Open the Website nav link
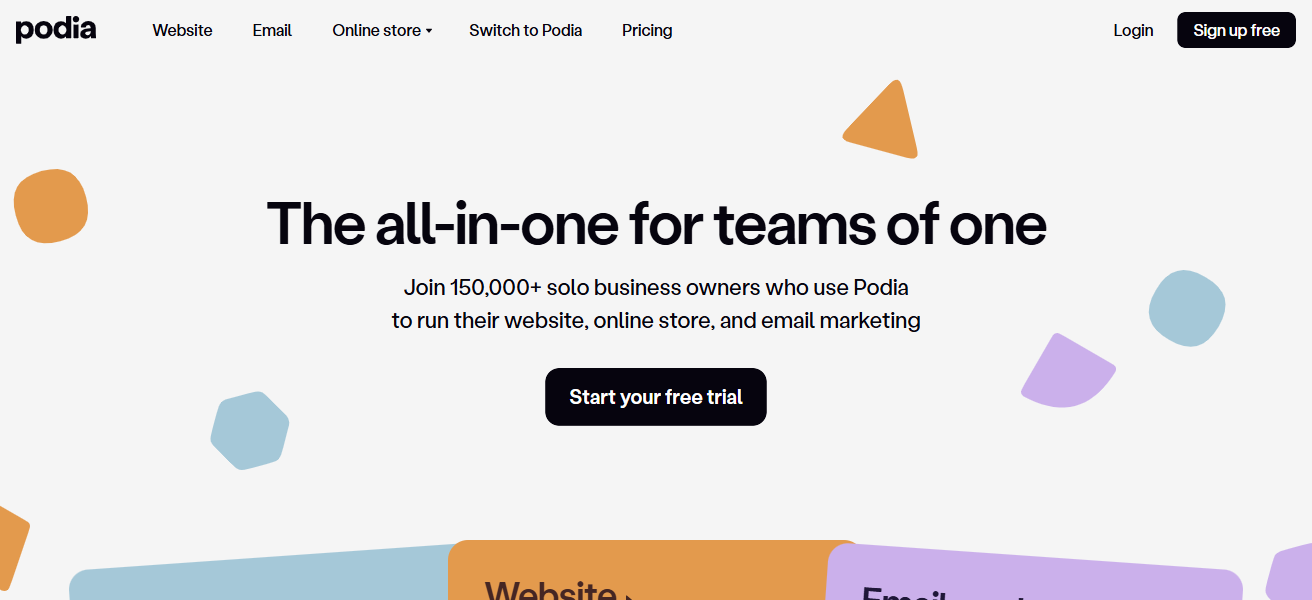 point(182,30)
